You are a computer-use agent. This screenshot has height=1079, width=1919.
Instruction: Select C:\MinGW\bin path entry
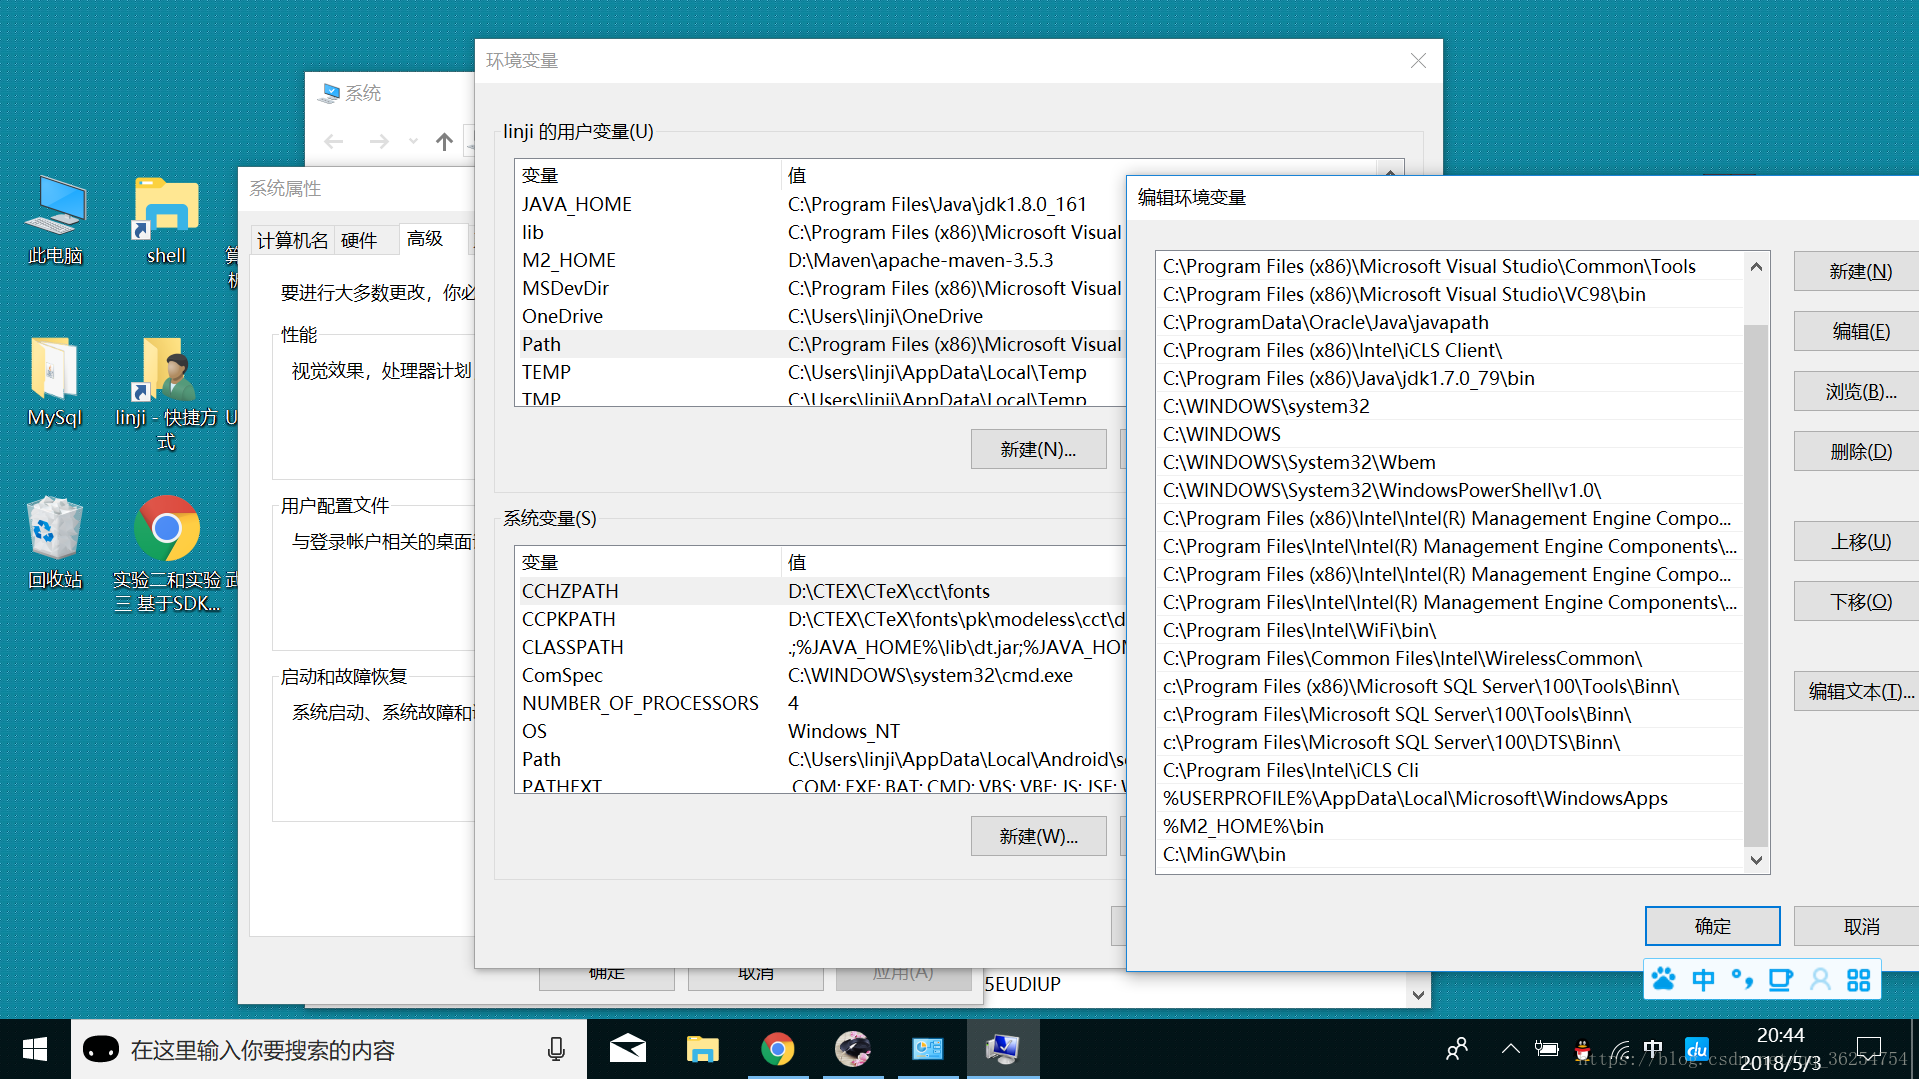1449,854
